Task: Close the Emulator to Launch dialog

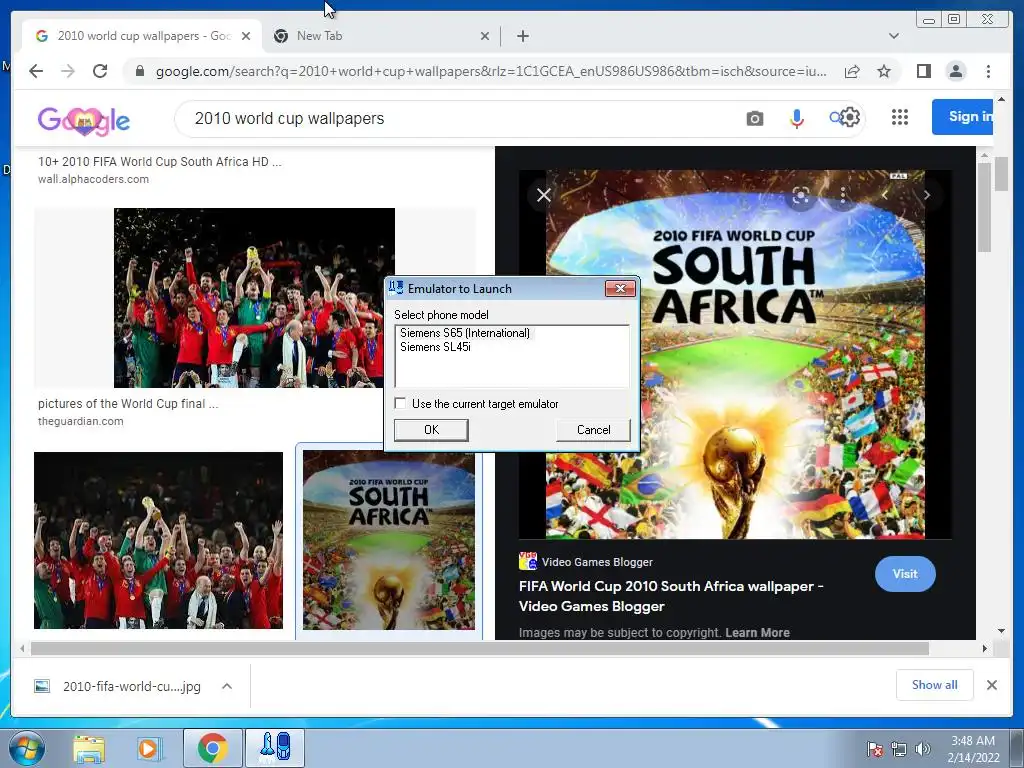Action: [620, 288]
